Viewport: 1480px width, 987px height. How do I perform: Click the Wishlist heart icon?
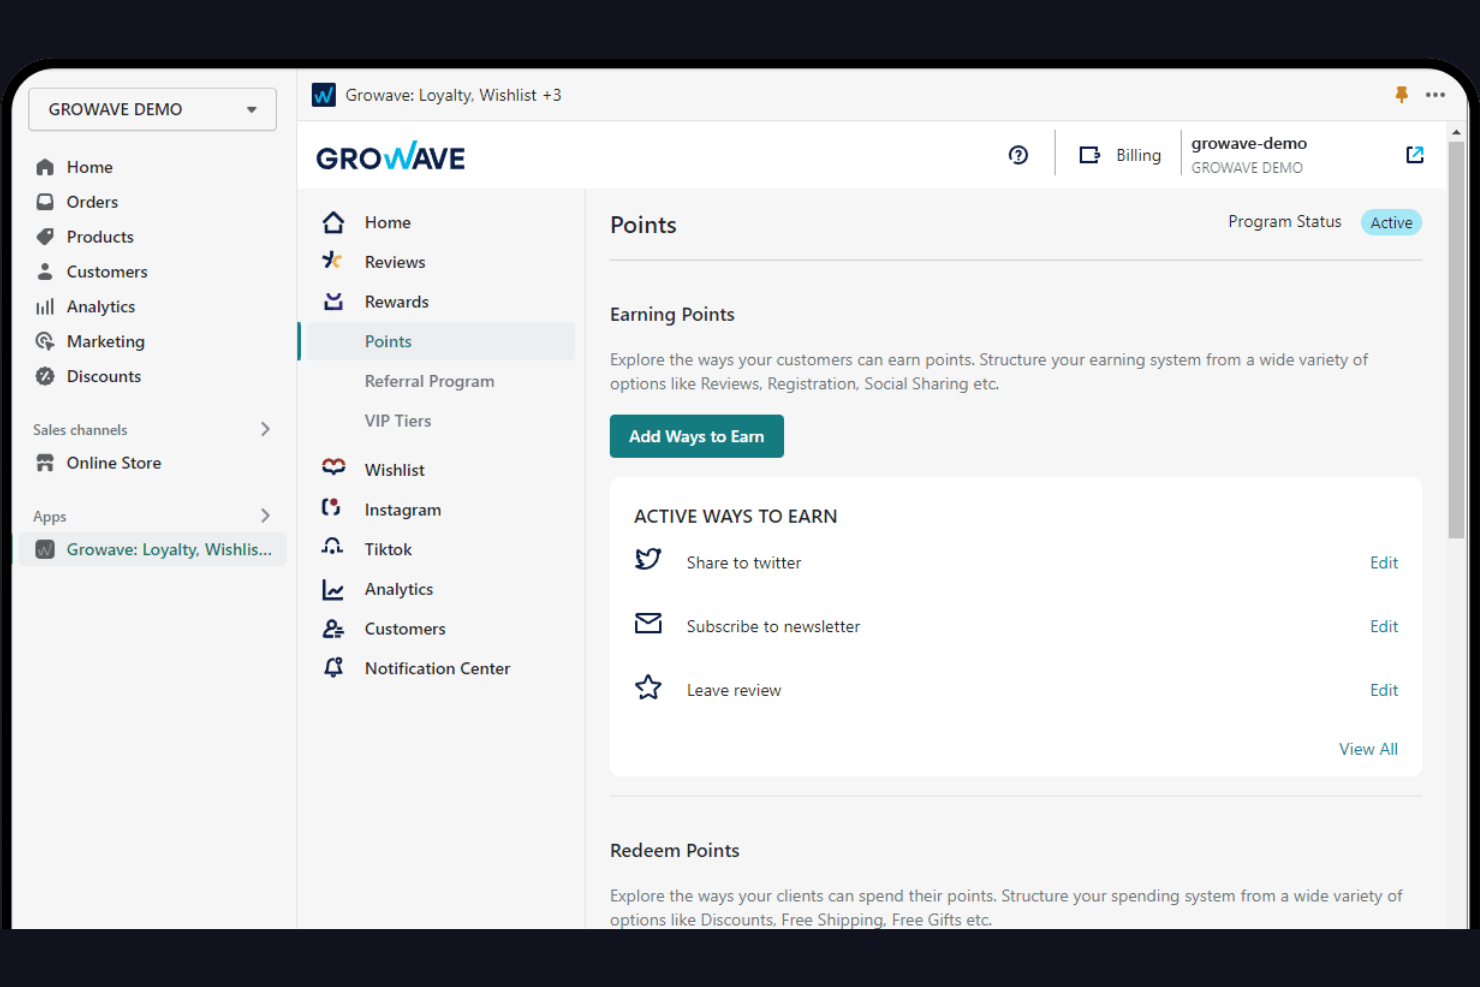point(334,468)
